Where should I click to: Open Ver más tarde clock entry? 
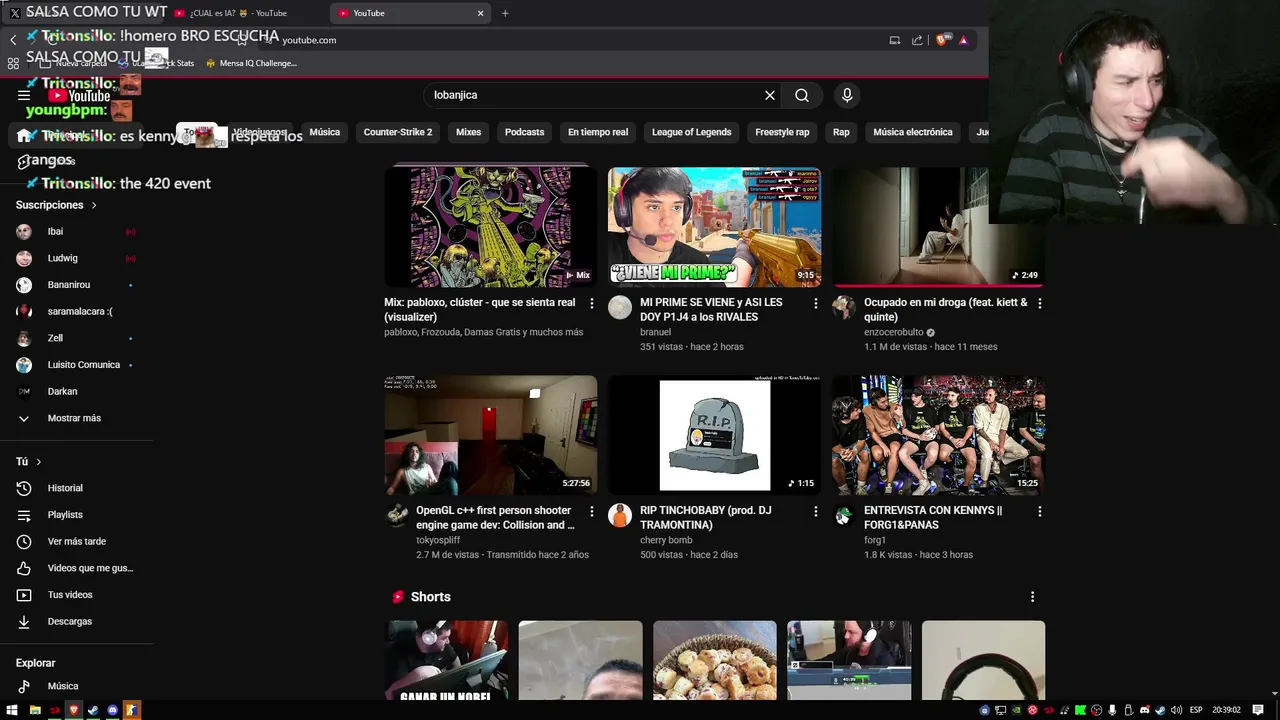point(78,541)
